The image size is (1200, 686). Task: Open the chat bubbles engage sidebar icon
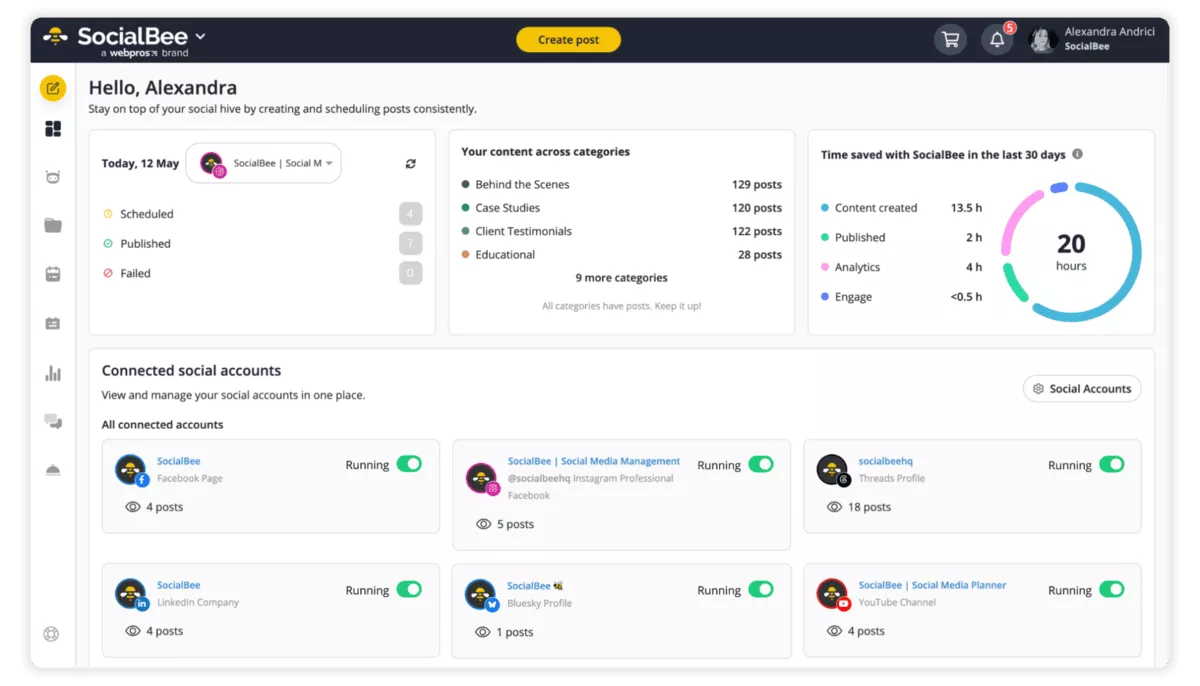point(53,421)
